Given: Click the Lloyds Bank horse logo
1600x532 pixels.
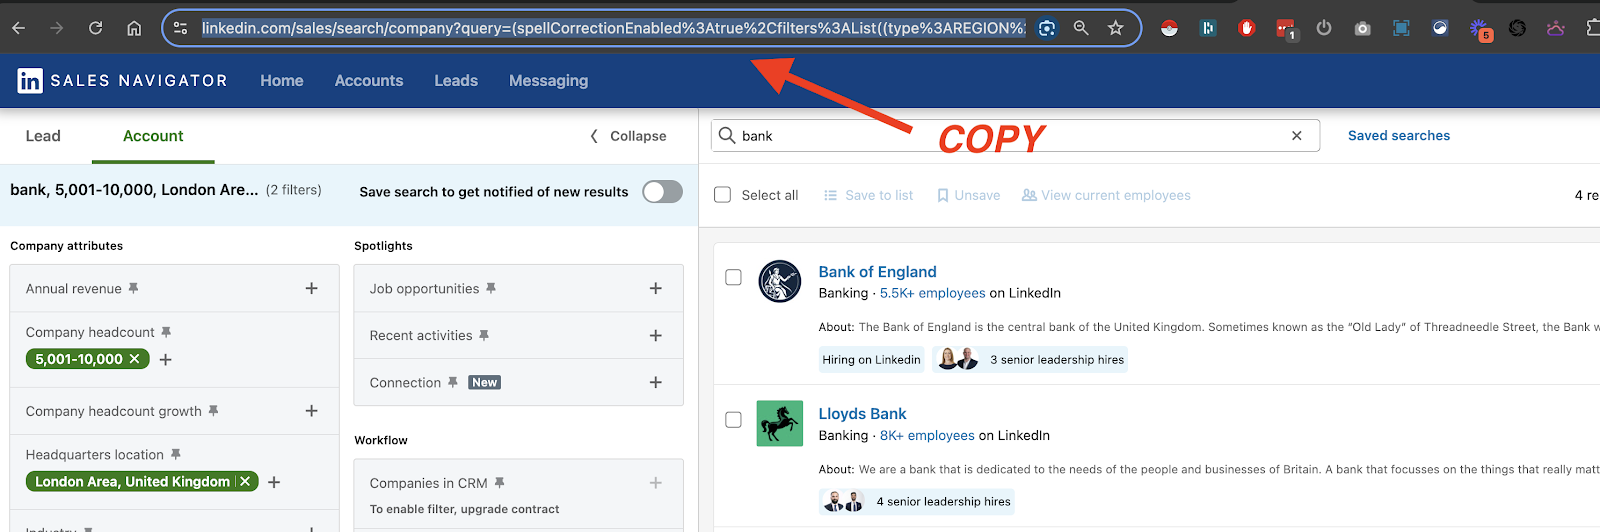Looking at the screenshot, I should [x=780, y=423].
